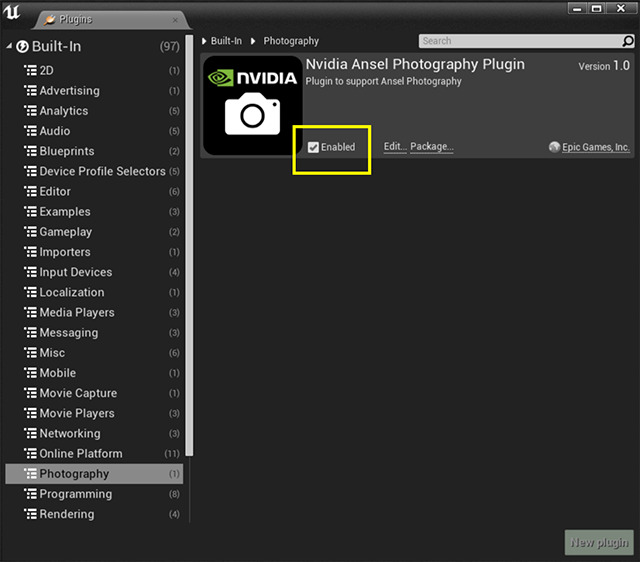Click the Gameplay category list icon
This screenshot has height=562, width=640.
point(31,231)
